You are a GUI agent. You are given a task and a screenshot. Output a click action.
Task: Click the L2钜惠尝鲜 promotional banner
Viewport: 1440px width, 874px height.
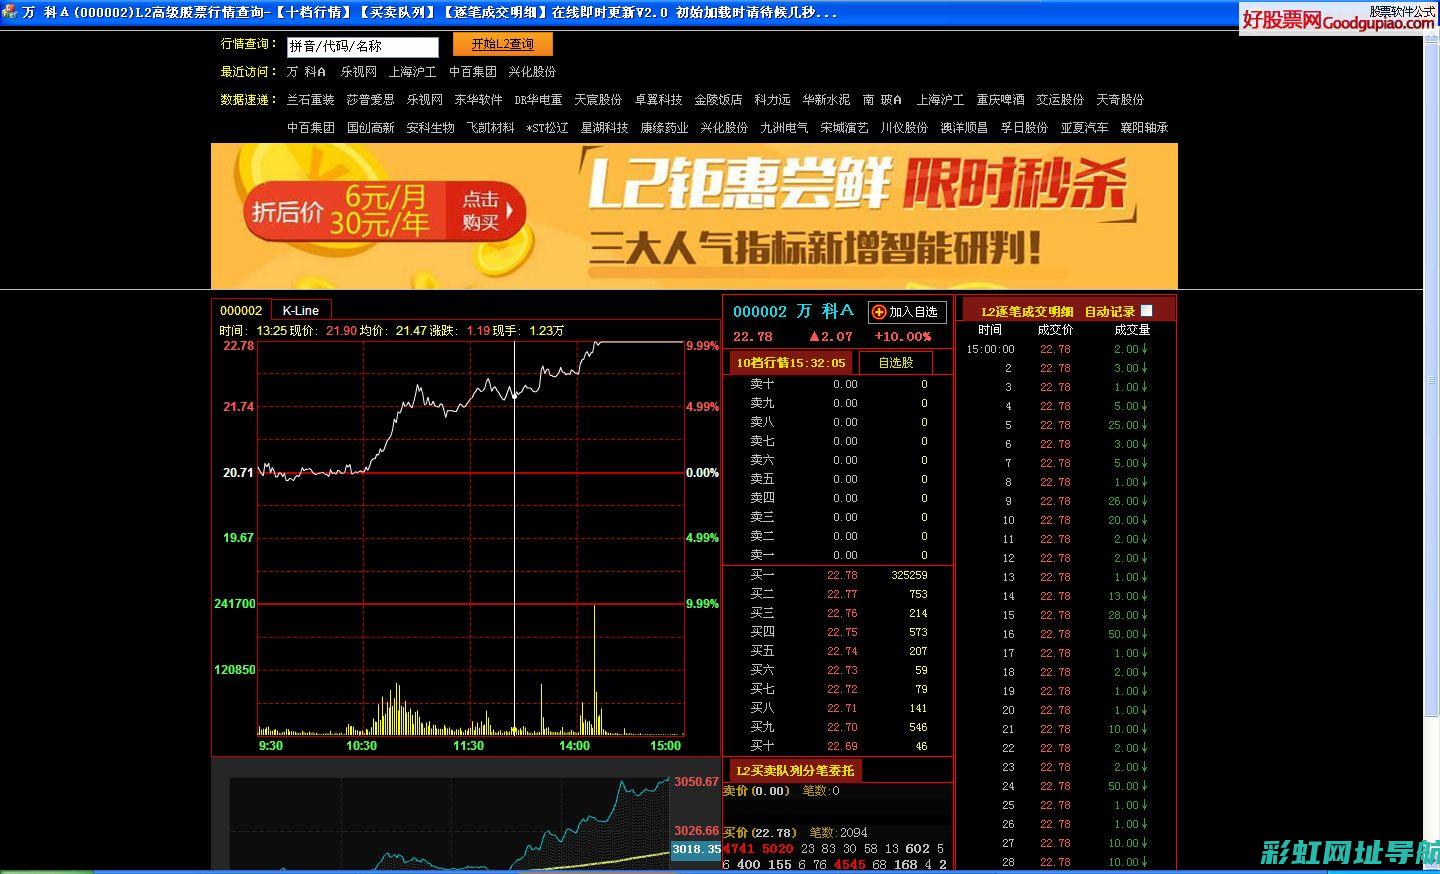click(x=694, y=216)
